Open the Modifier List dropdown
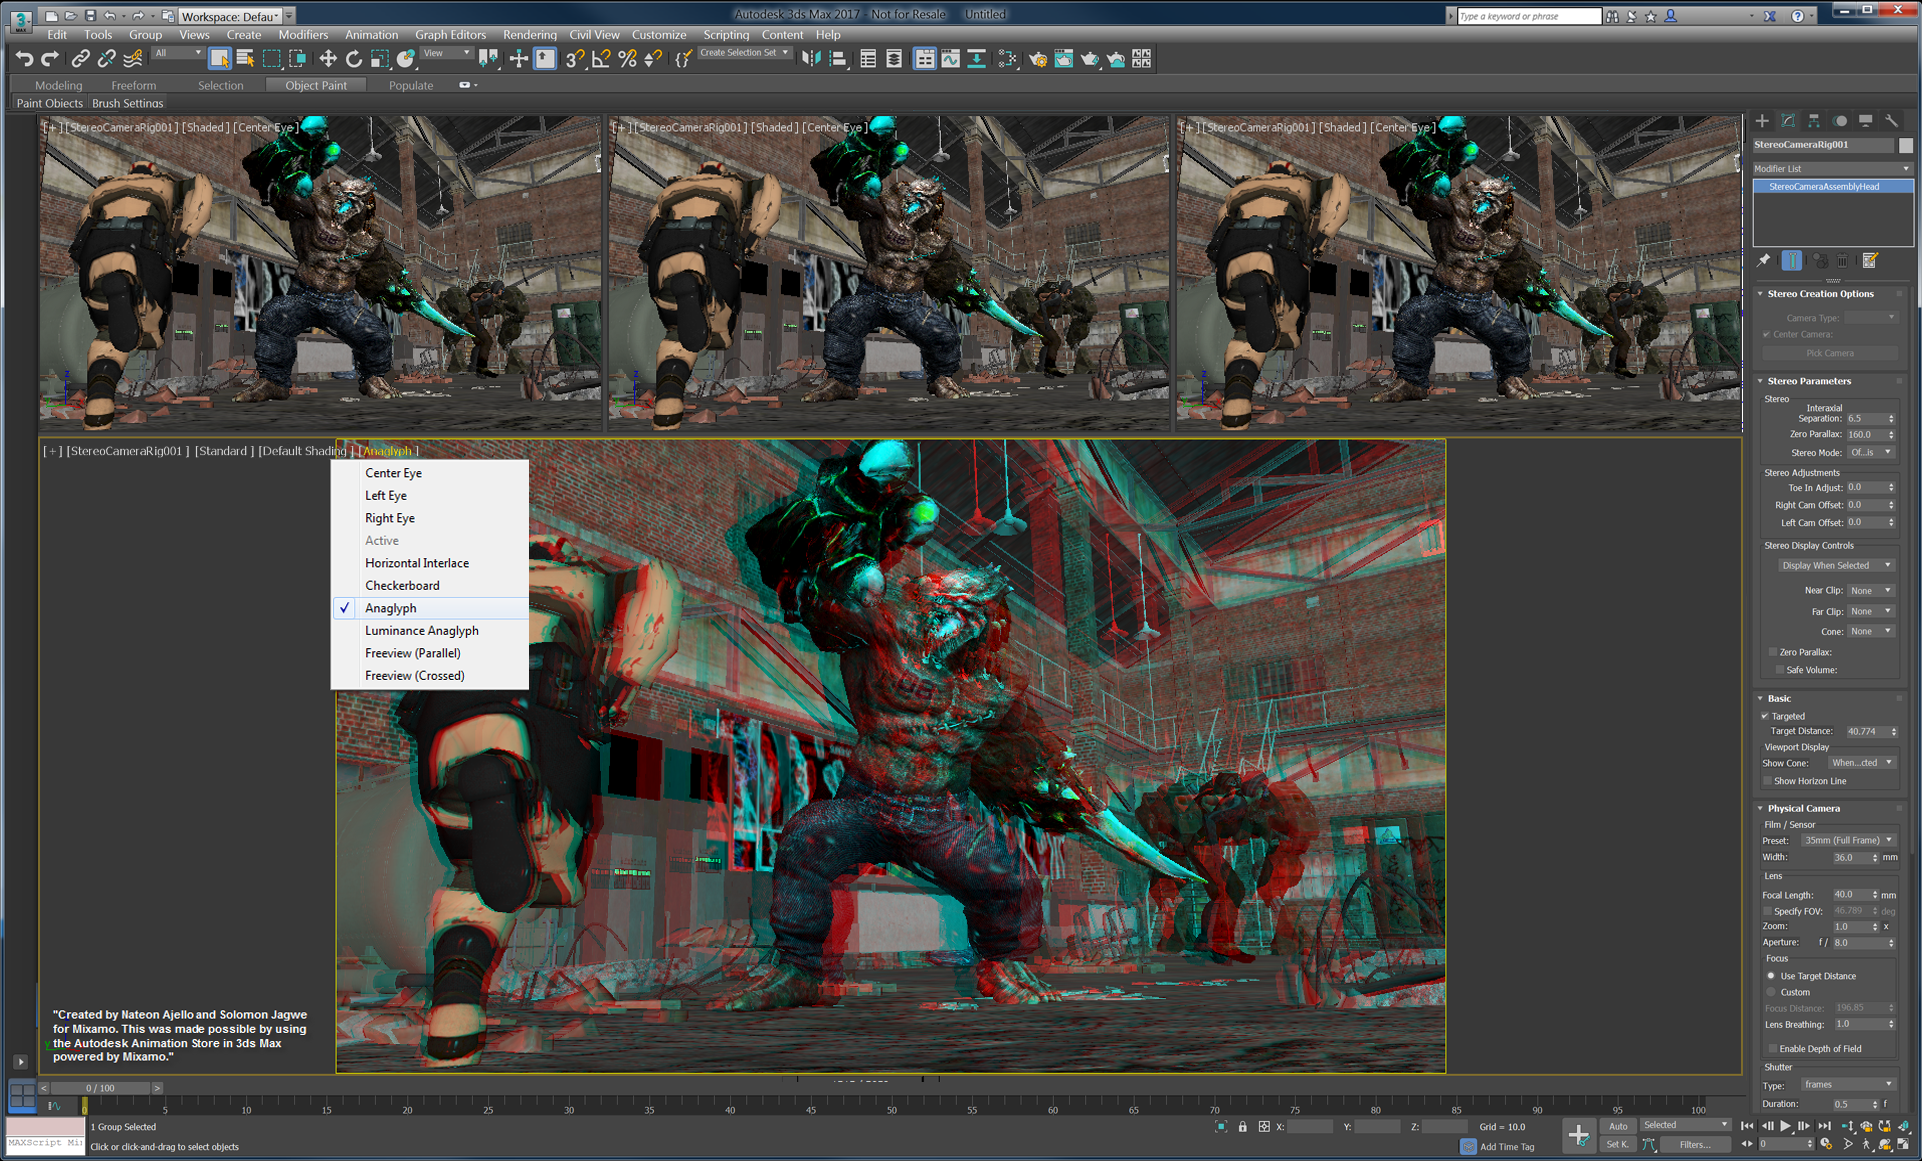Viewport: 1922px width, 1161px height. tap(1832, 168)
